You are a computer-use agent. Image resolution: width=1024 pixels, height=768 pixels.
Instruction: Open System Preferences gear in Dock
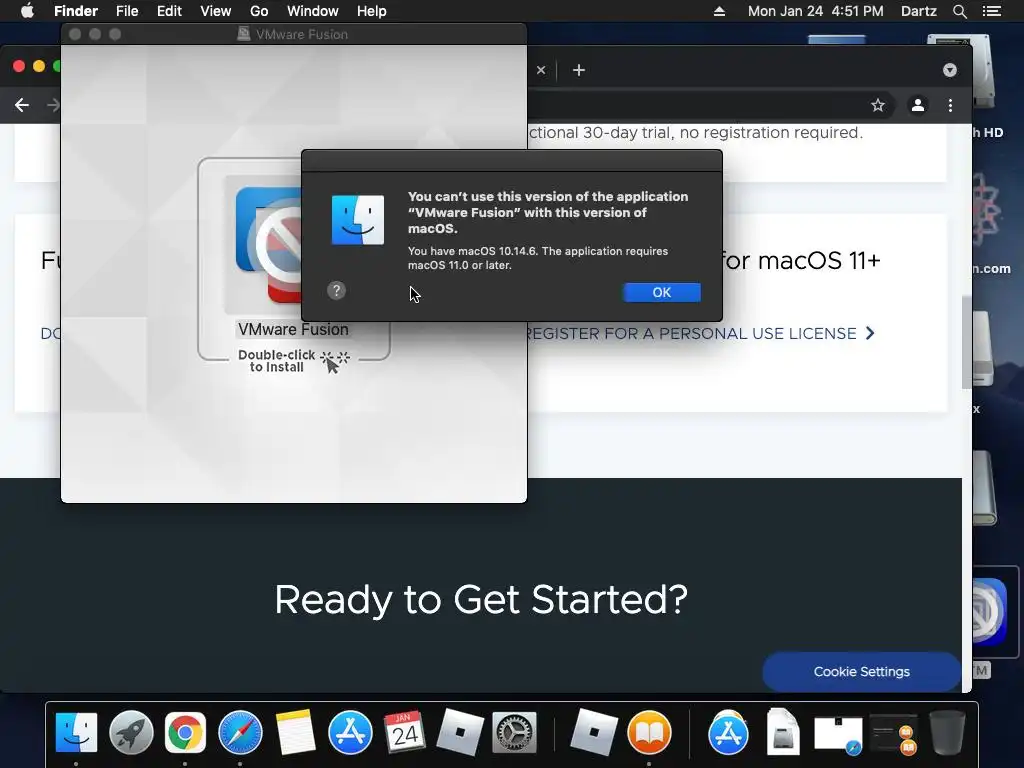coord(515,732)
